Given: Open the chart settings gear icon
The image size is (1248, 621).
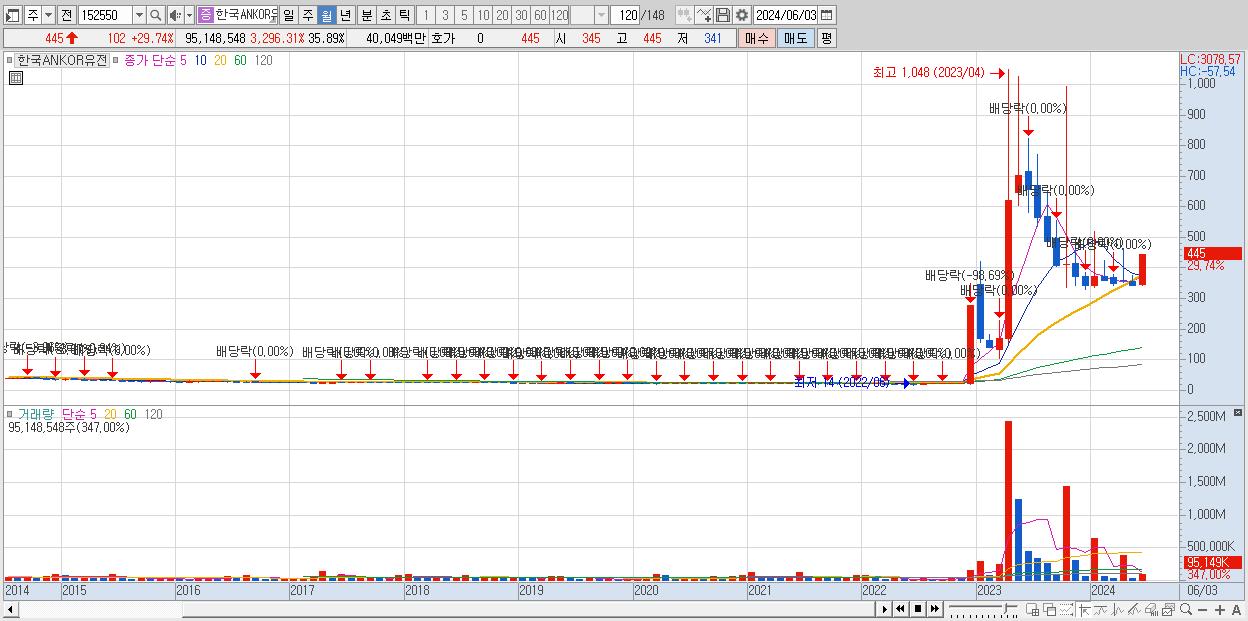Looking at the screenshot, I should 741,15.
